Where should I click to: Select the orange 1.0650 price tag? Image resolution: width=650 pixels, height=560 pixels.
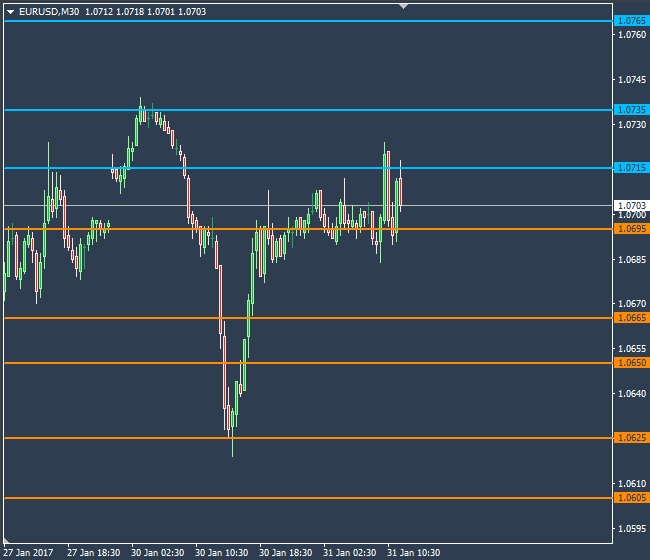630,363
